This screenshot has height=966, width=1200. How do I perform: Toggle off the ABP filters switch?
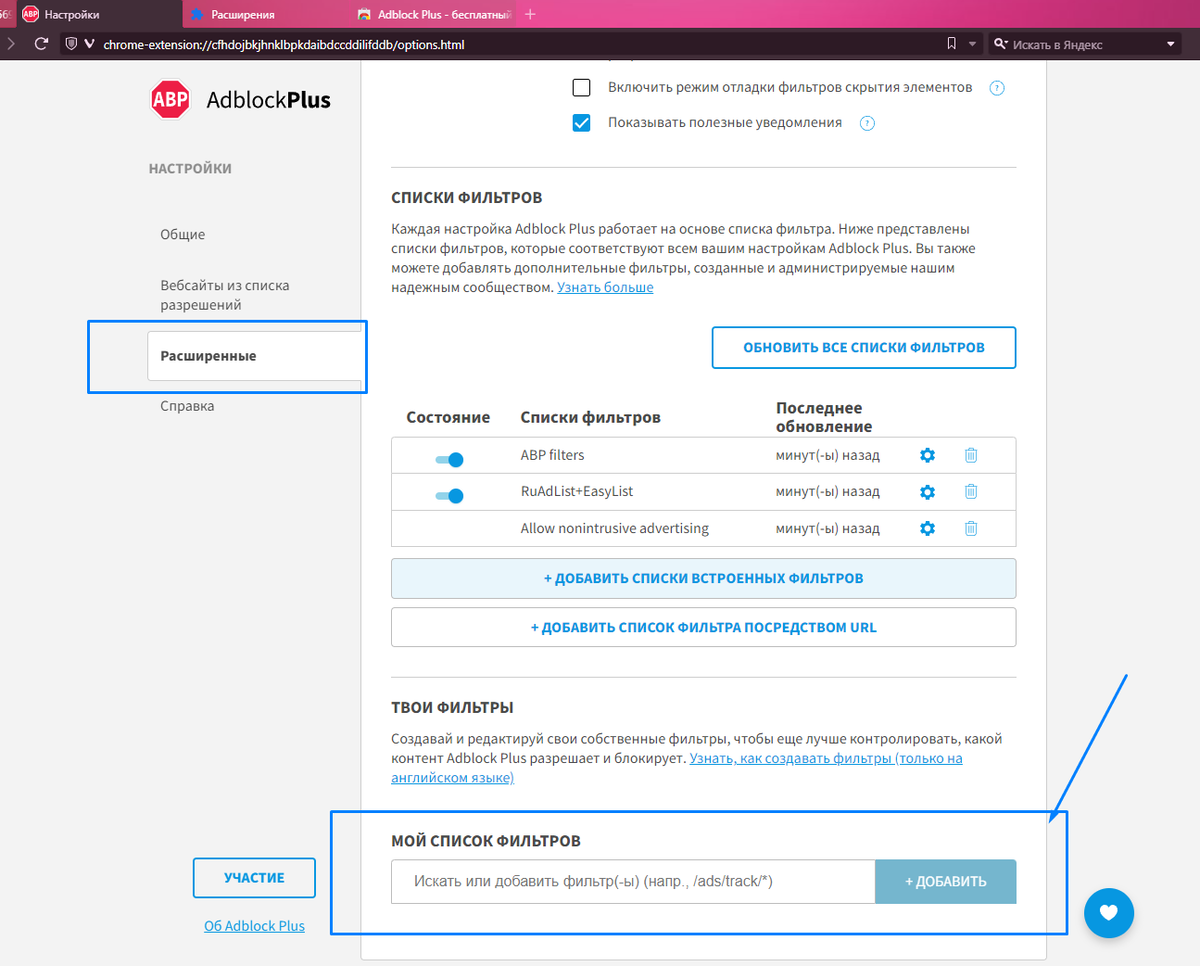click(449, 459)
